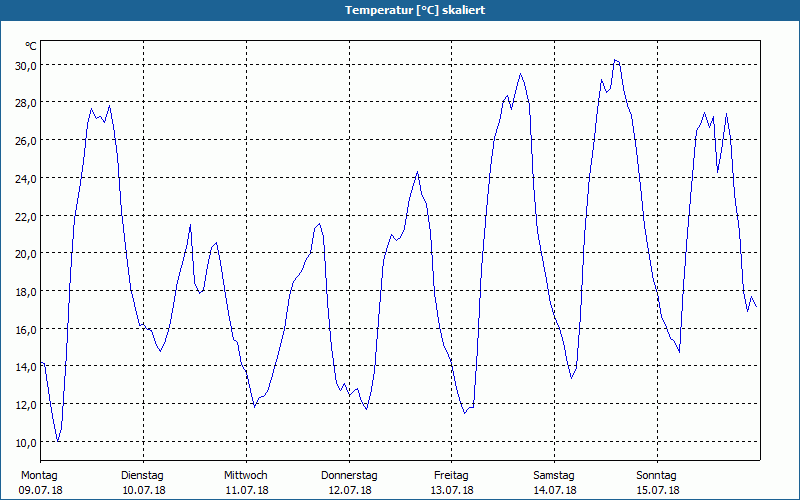The image size is (800, 500).
Task: Click the Montag day label
Action: [39, 476]
